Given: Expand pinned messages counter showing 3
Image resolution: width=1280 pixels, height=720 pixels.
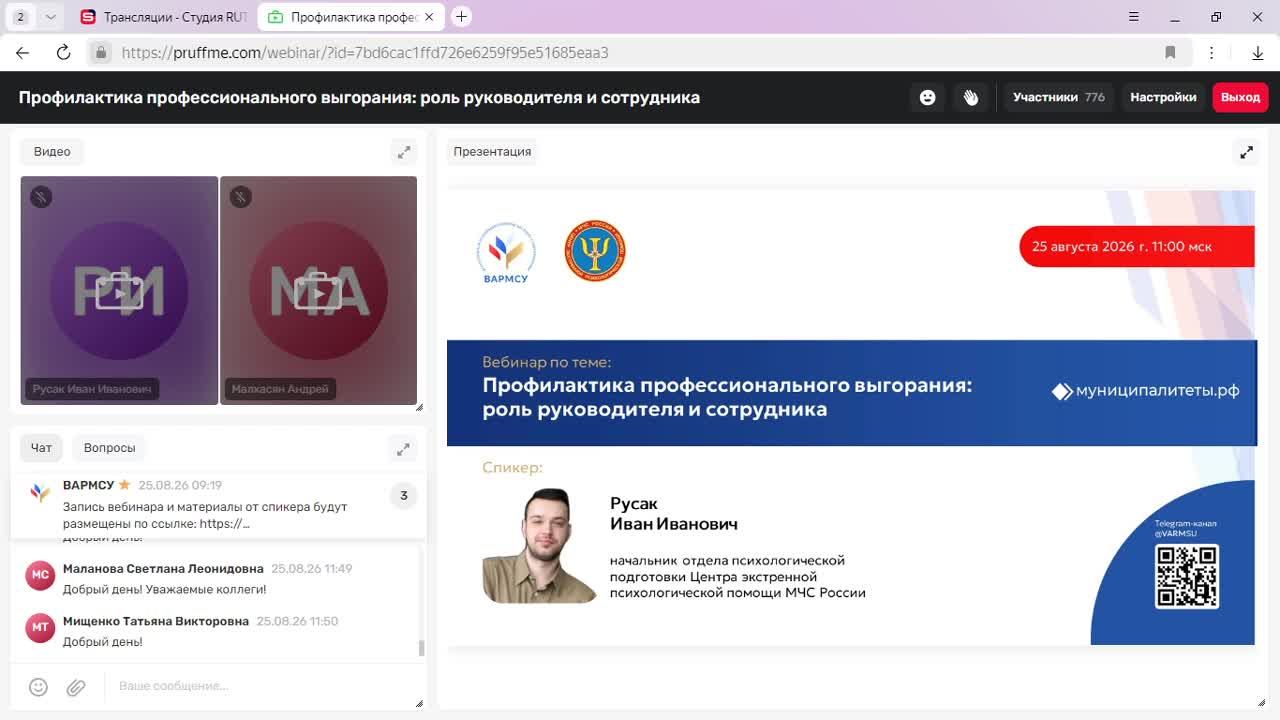Looking at the screenshot, I should pos(403,495).
